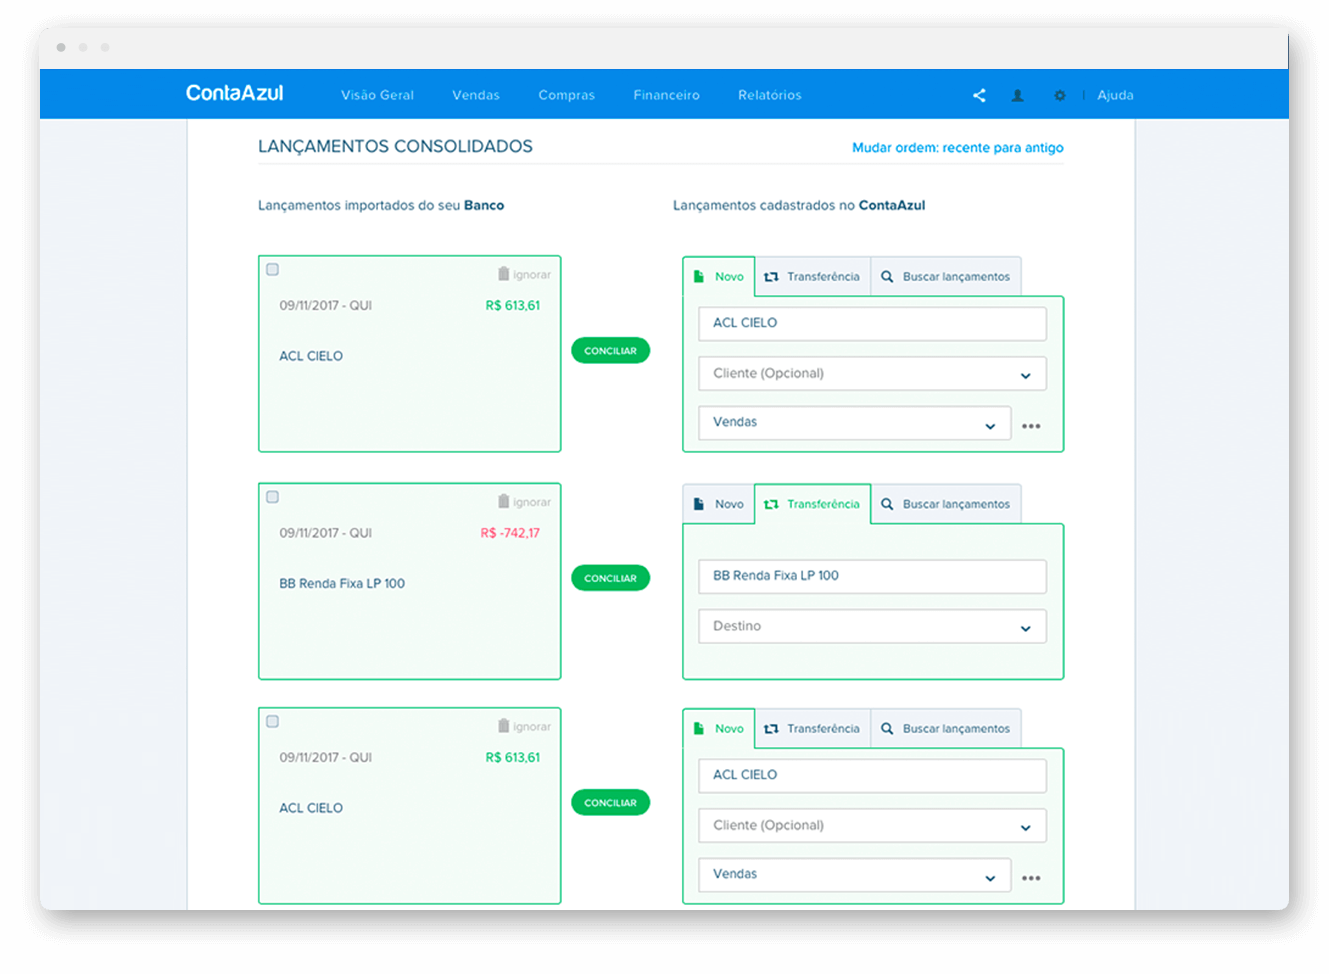This screenshot has height=974, width=1329.
Task: Click the ACL CIELO description input field
Action: click(871, 323)
